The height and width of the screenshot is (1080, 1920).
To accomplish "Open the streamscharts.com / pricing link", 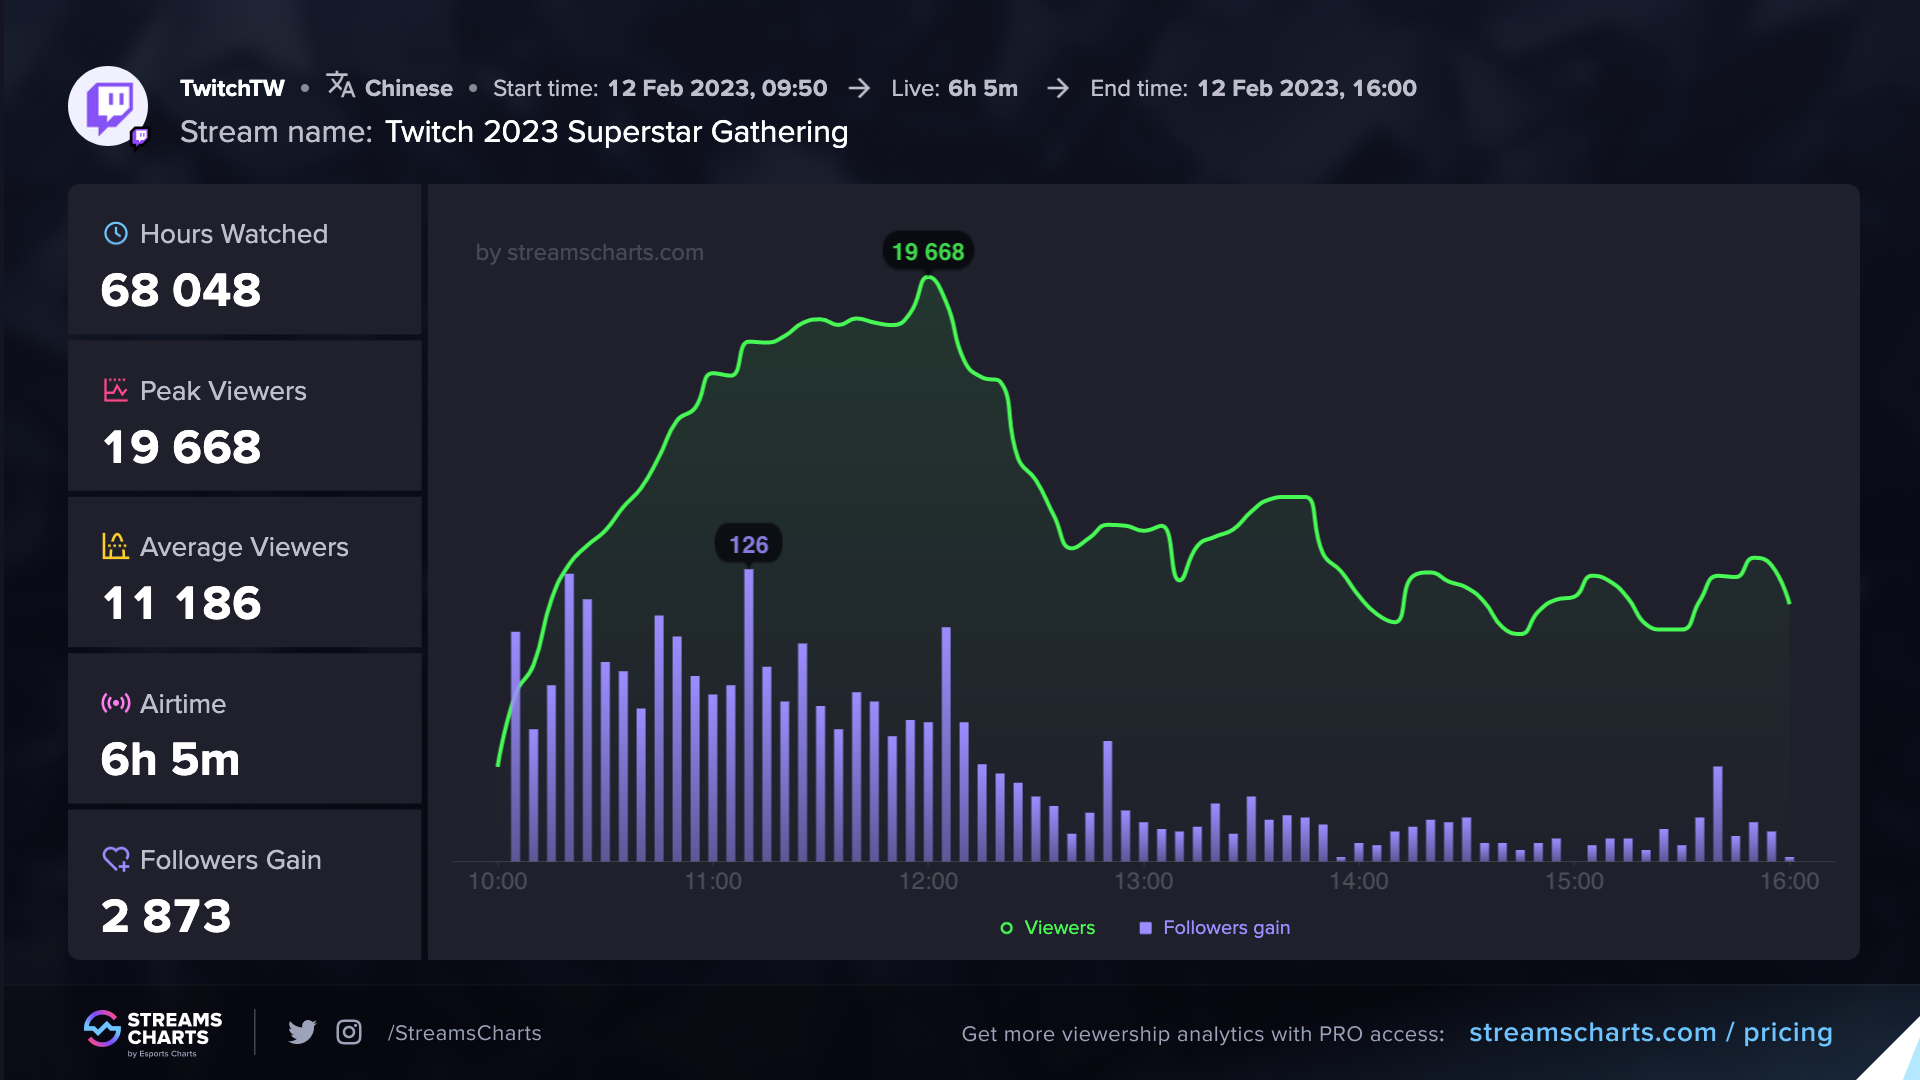I will (1651, 1032).
